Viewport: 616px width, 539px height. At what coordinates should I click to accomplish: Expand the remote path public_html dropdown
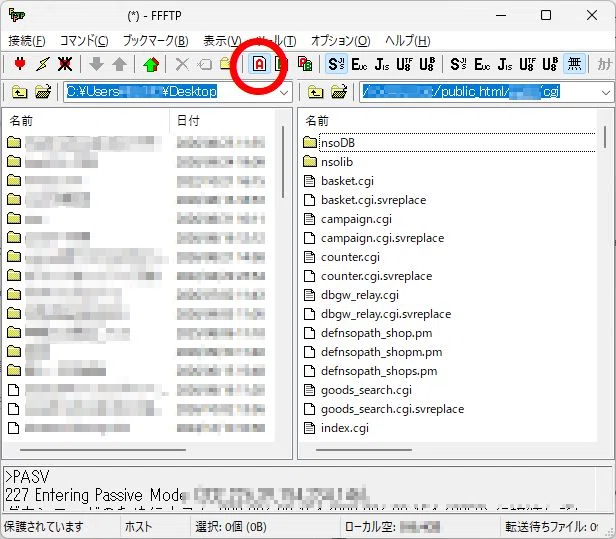pyautogui.click(x=606, y=93)
